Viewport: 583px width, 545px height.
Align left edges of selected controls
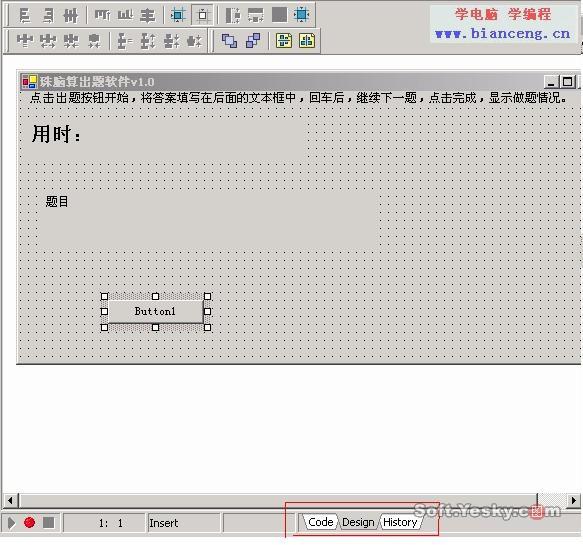pyautogui.click(x=25, y=16)
